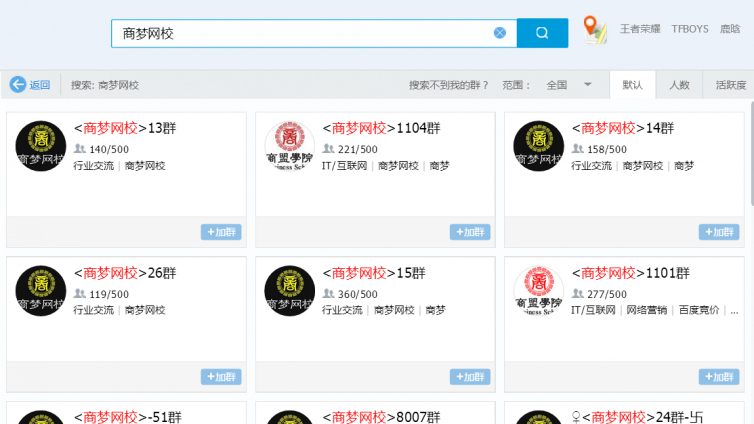Click 搜索不到我的群？ link
Viewport: 754px width, 424px height.
[449, 85]
